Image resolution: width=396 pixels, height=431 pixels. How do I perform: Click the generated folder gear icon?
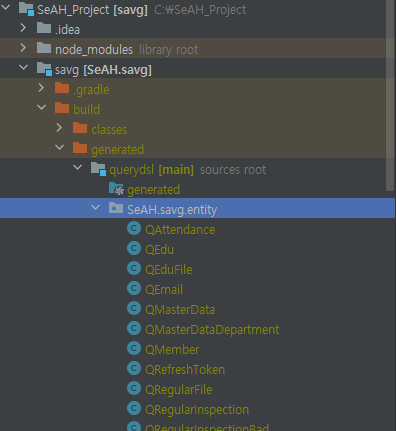pos(116,189)
